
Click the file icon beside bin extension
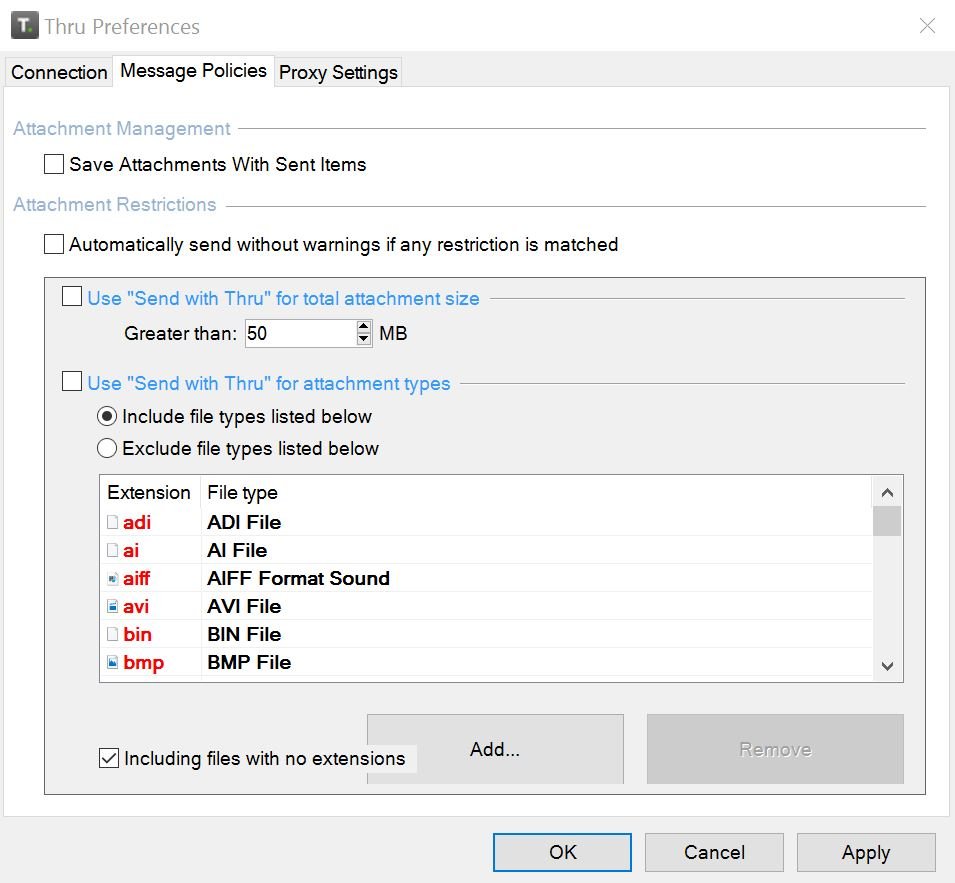click(113, 635)
